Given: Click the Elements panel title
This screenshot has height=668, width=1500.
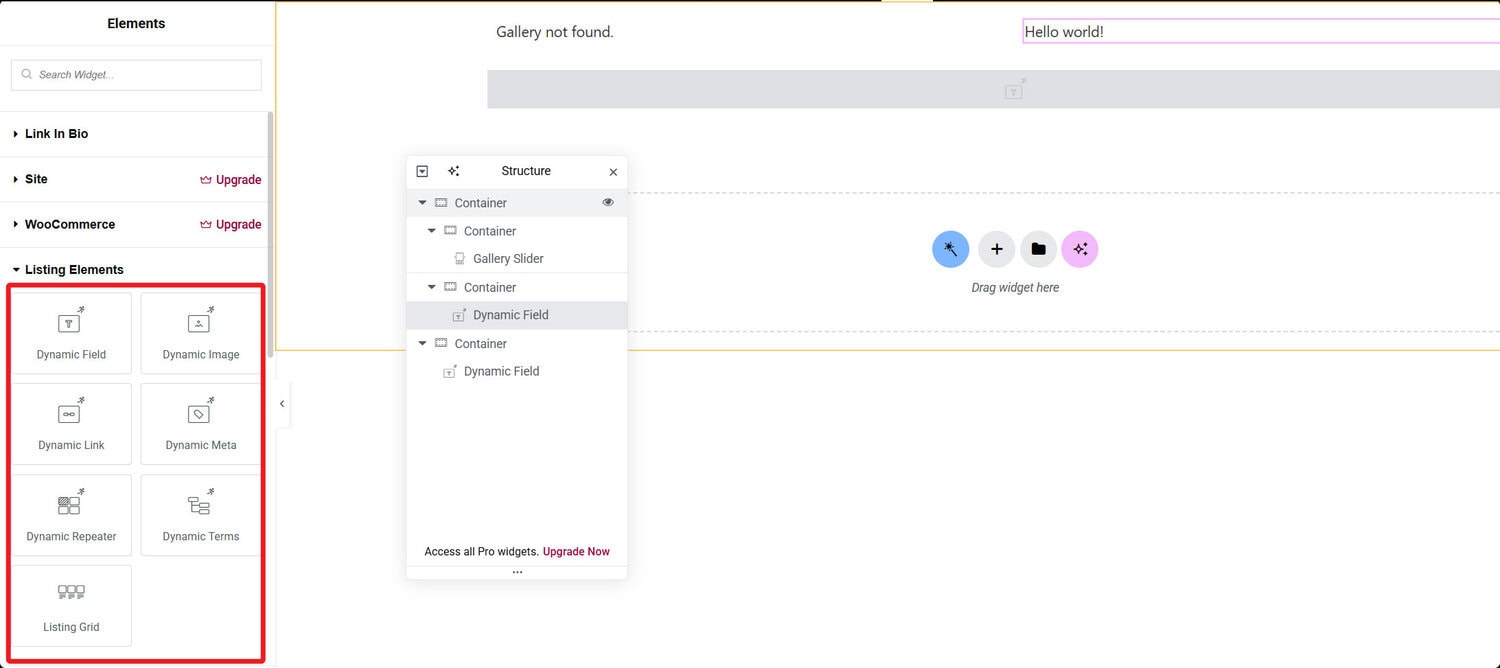Looking at the screenshot, I should tap(136, 23).
